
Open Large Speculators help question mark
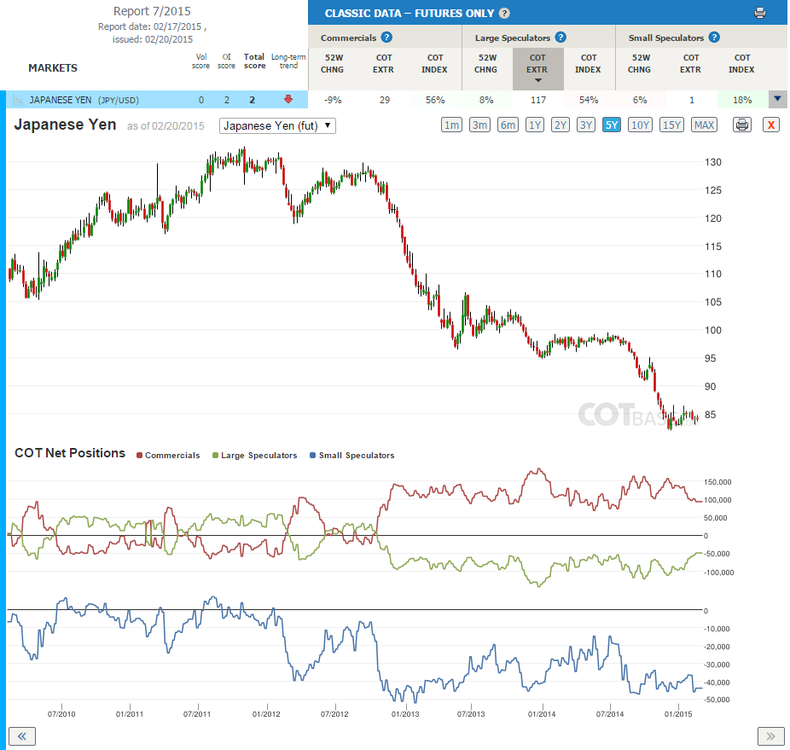tap(560, 37)
